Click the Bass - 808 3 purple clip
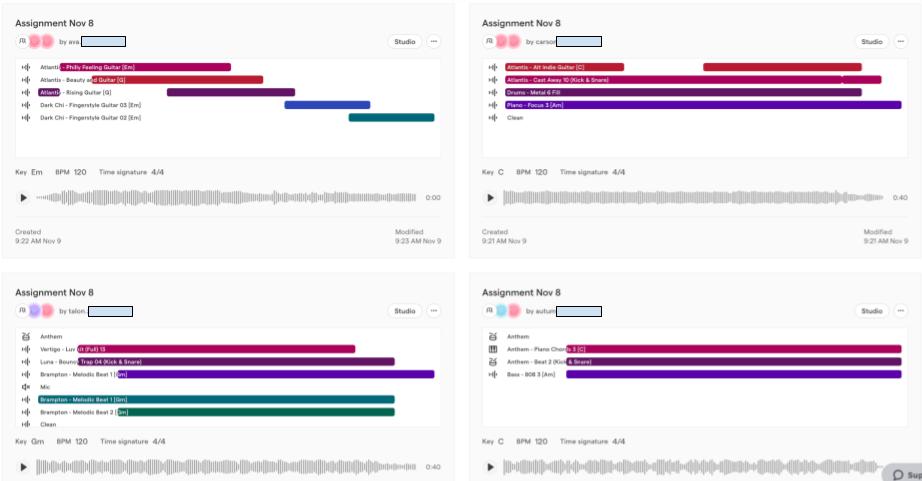 coord(734,375)
